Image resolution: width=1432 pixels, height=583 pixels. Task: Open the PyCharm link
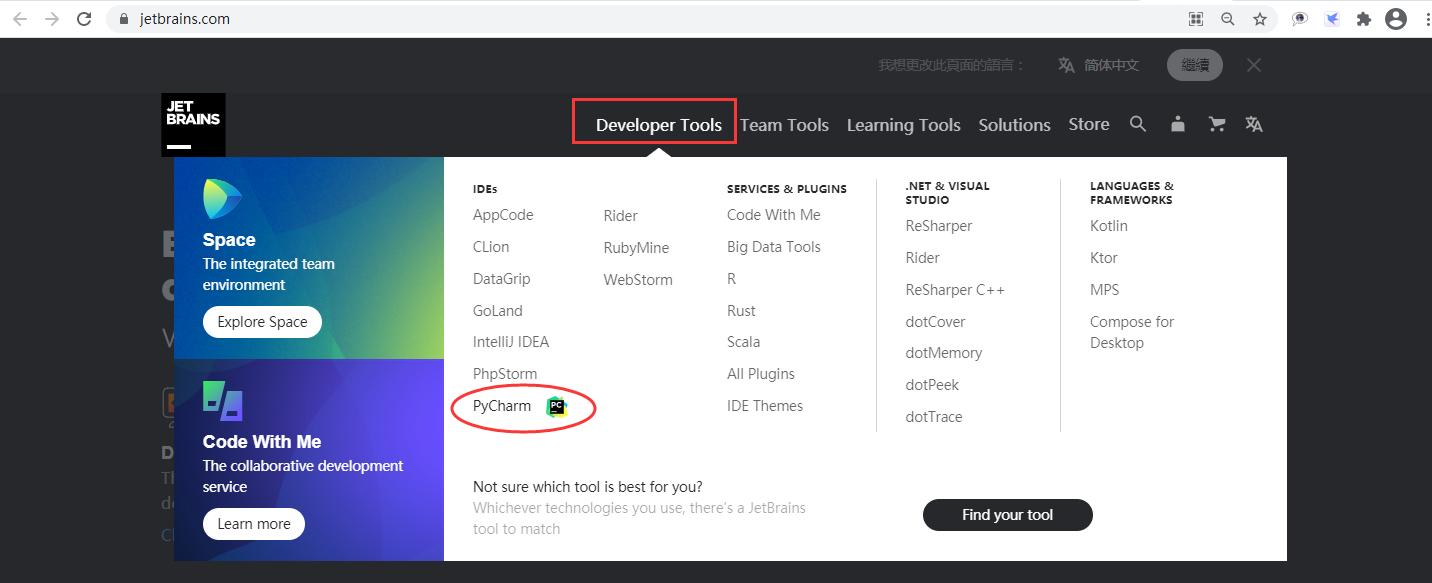coord(502,406)
